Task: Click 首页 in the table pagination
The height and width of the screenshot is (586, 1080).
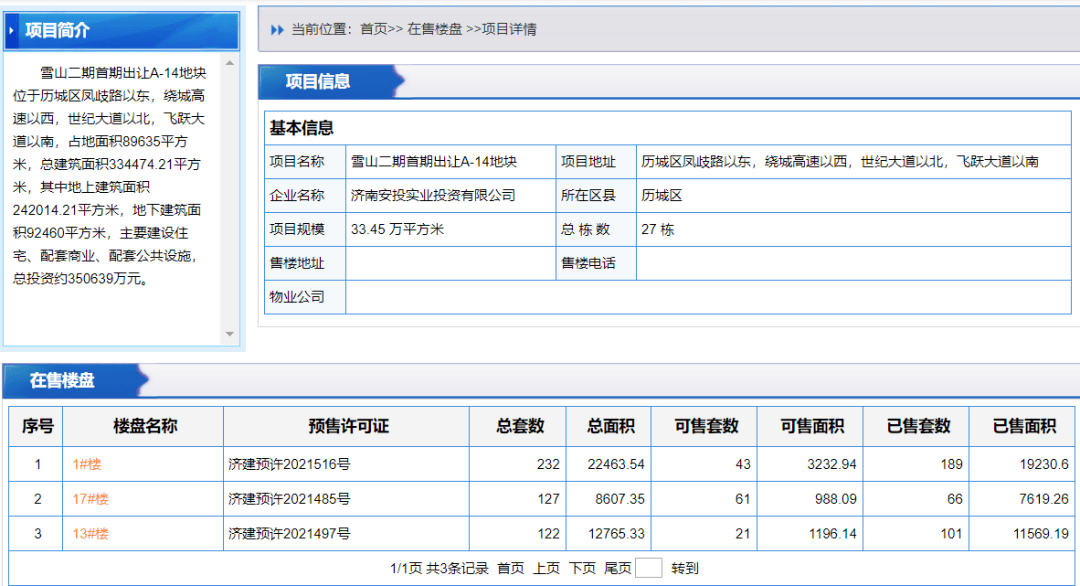Action: (510, 568)
